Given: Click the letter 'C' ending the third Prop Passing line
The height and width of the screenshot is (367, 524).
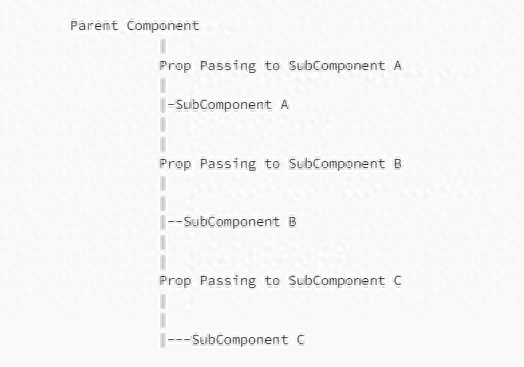Looking at the screenshot, I should click(397, 281).
